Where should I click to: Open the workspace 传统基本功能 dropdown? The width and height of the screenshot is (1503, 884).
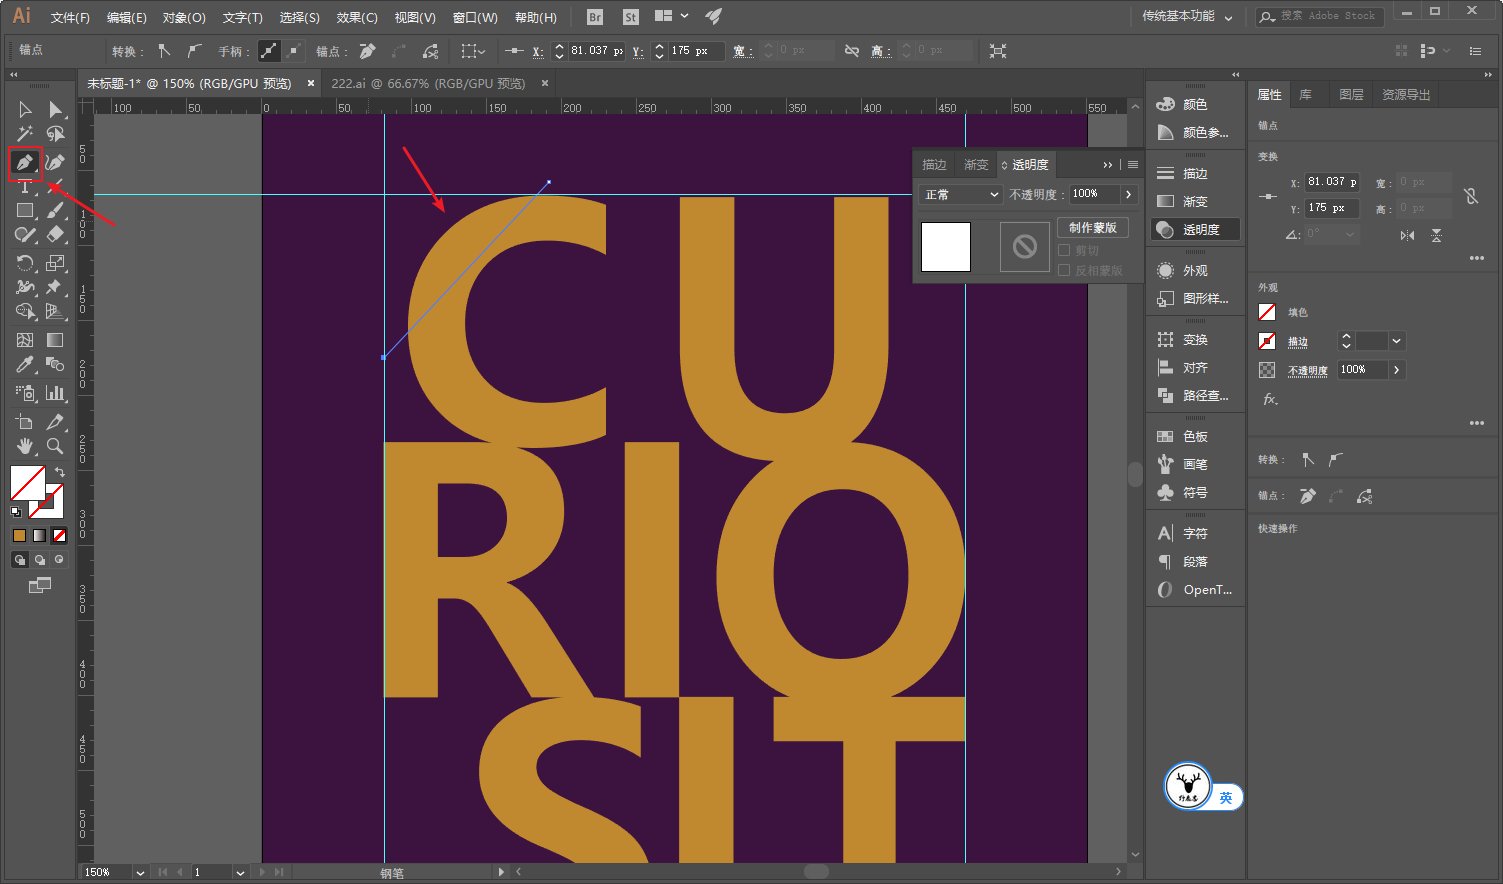coord(1187,16)
